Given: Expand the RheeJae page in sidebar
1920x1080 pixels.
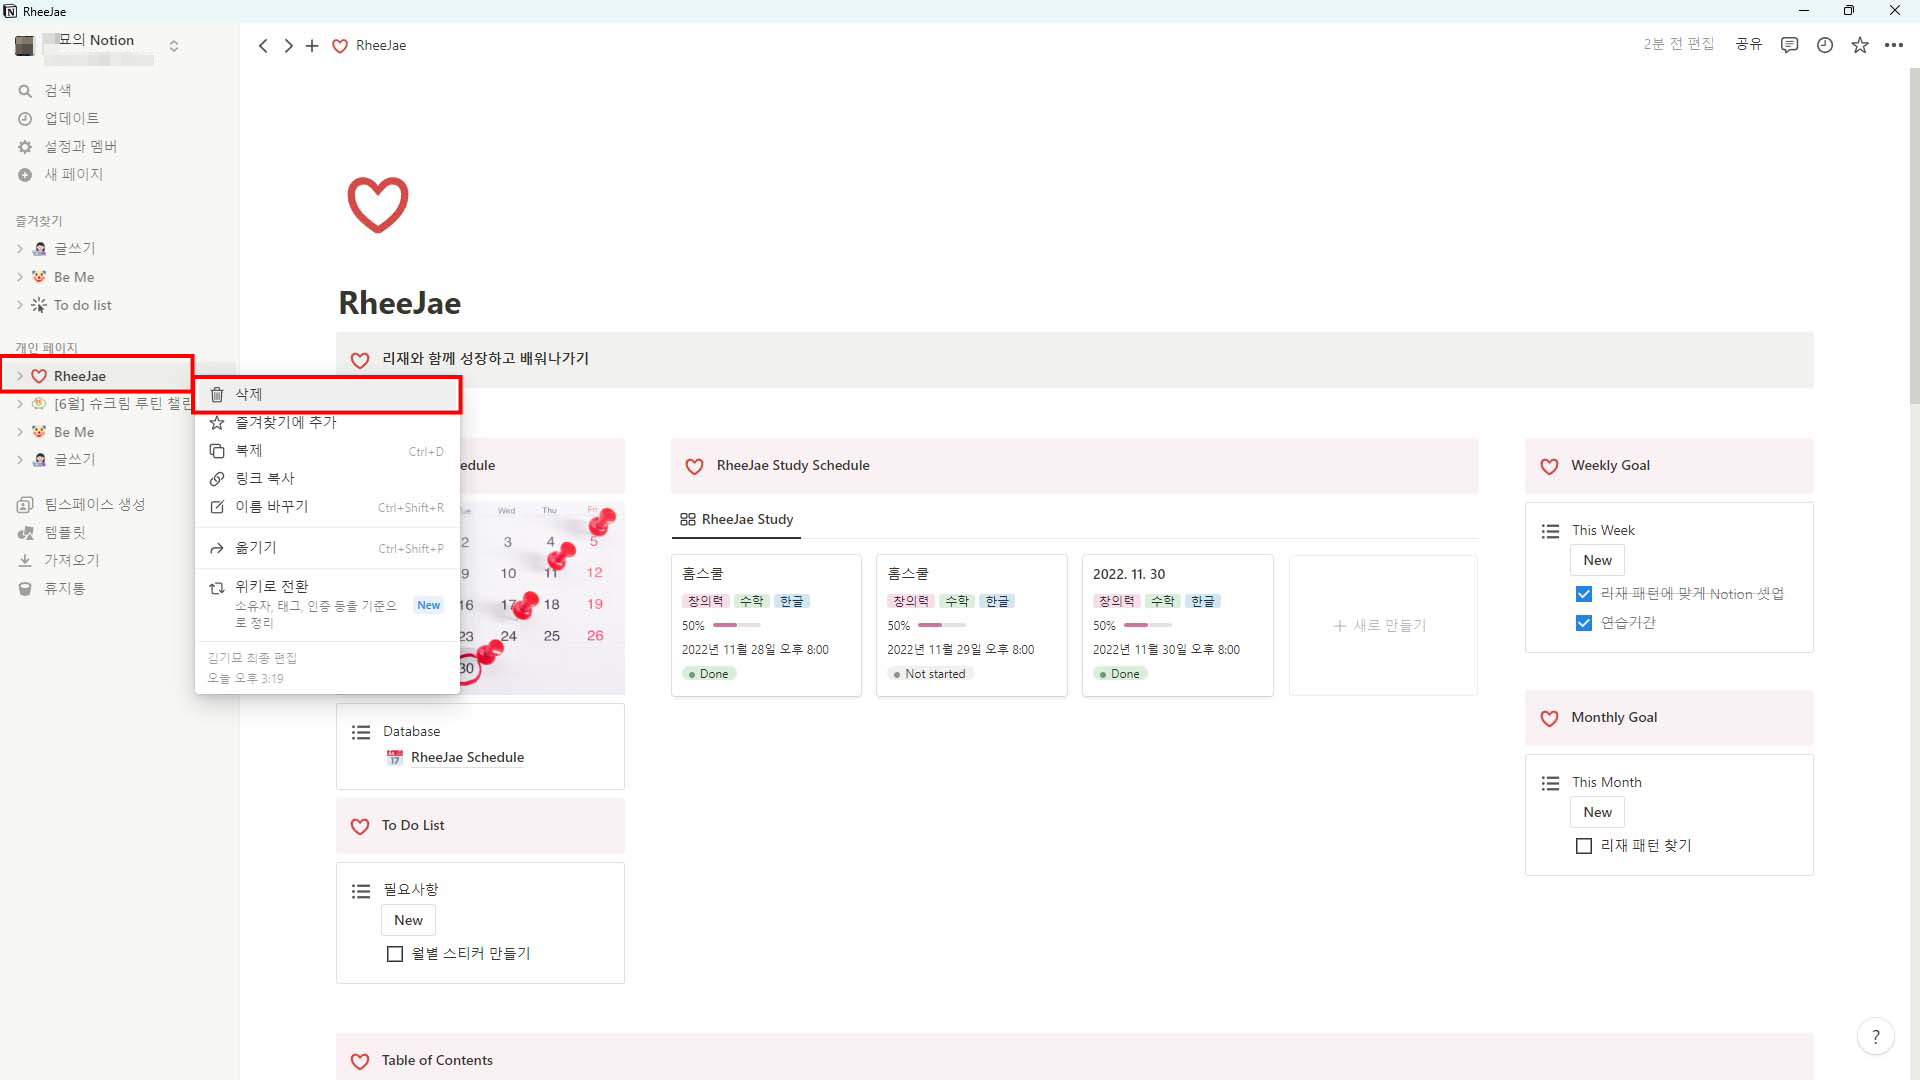Looking at the screenshot, I should pos(20,376).
